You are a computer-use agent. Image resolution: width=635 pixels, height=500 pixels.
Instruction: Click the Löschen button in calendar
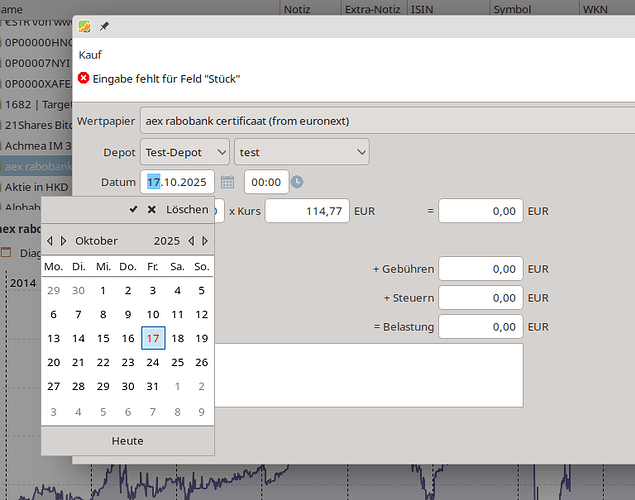[186, 210]
